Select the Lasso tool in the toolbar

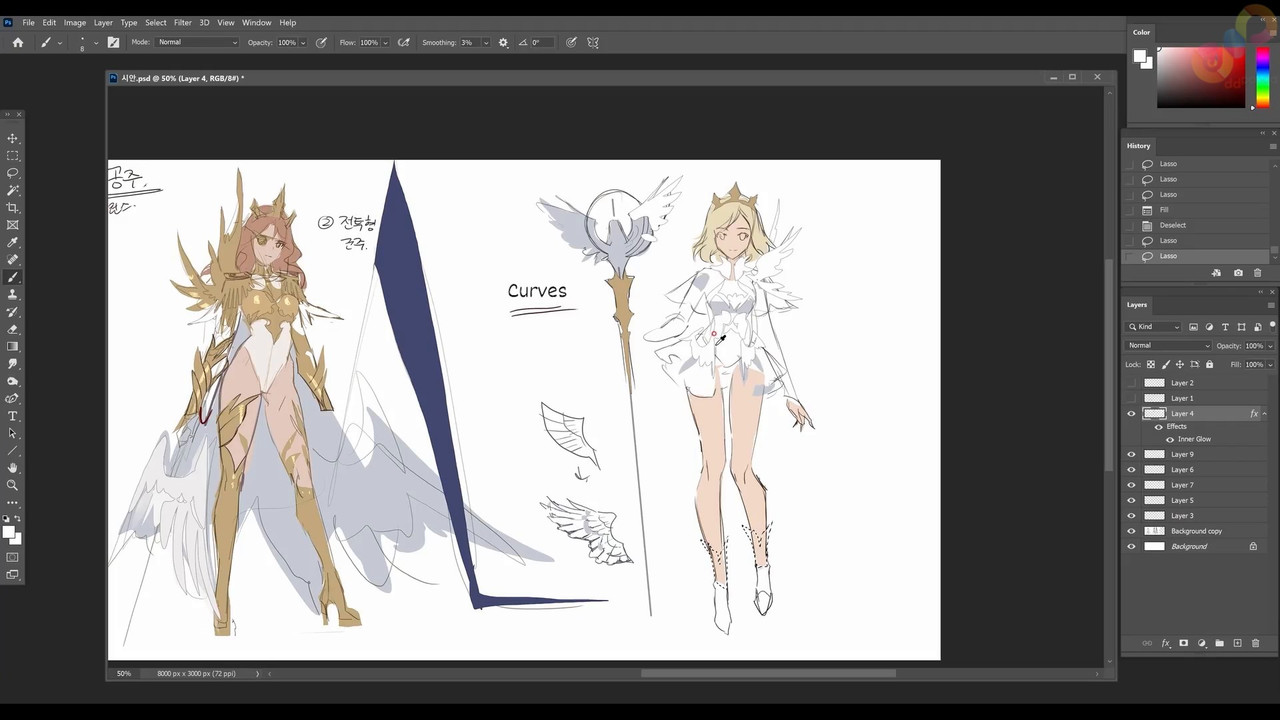13,173
